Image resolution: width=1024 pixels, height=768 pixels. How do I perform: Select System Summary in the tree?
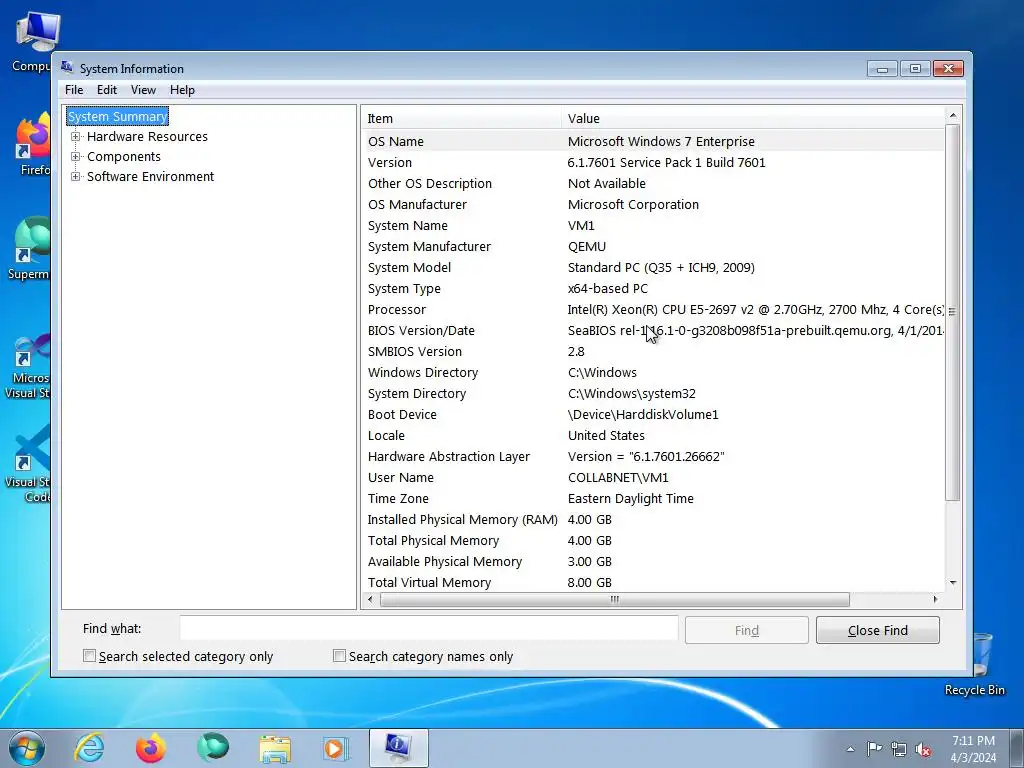118,116
